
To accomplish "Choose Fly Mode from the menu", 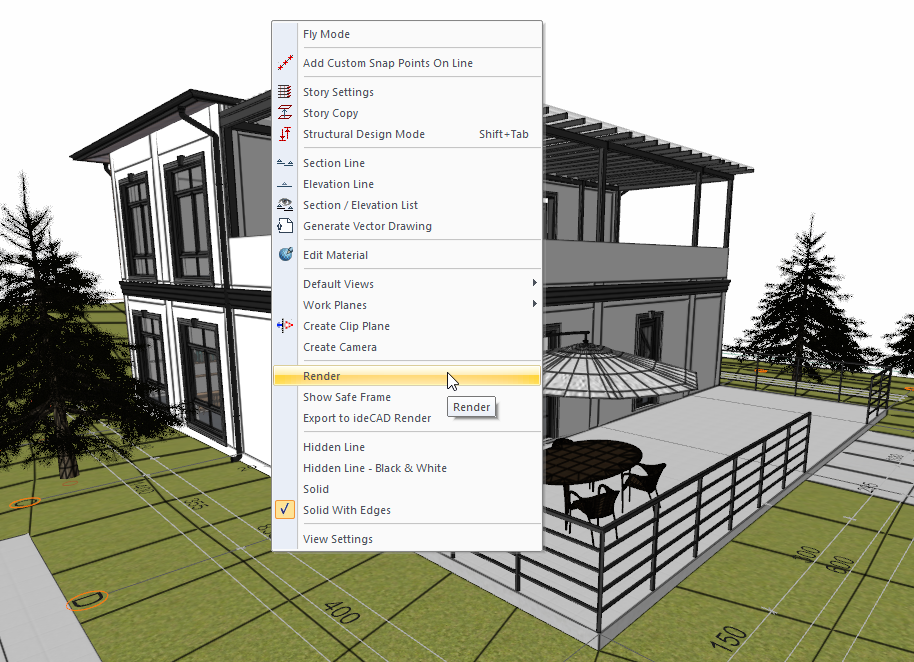I will coord(325,33).
